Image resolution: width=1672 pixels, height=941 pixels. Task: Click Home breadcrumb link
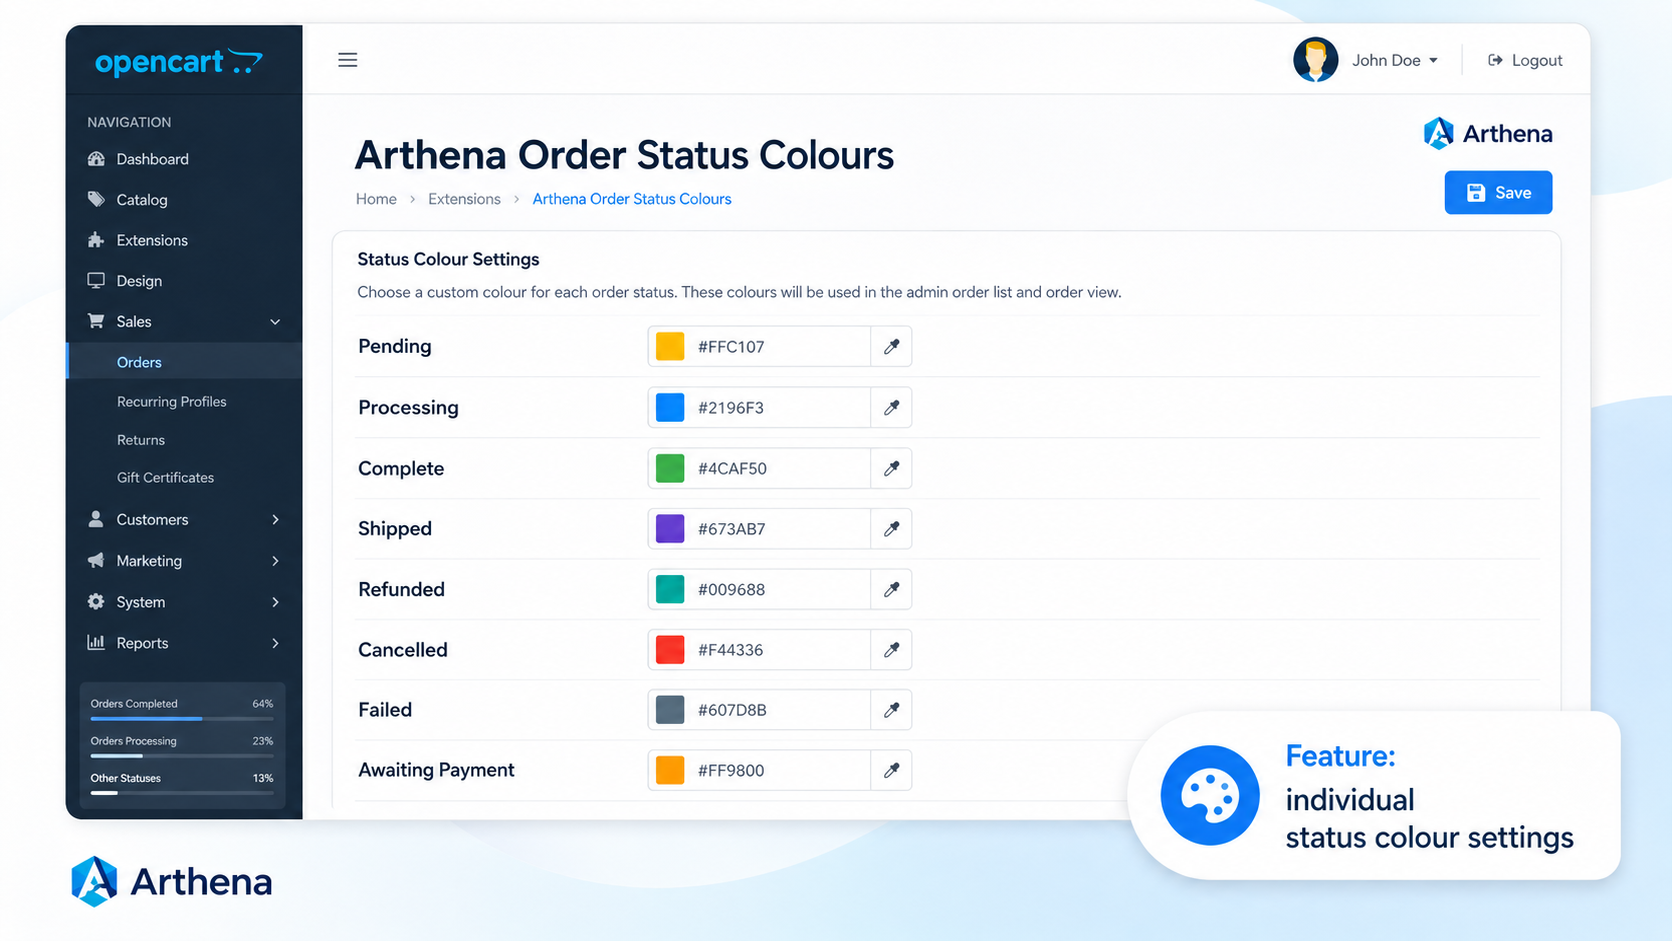click(x=376, y=199)
